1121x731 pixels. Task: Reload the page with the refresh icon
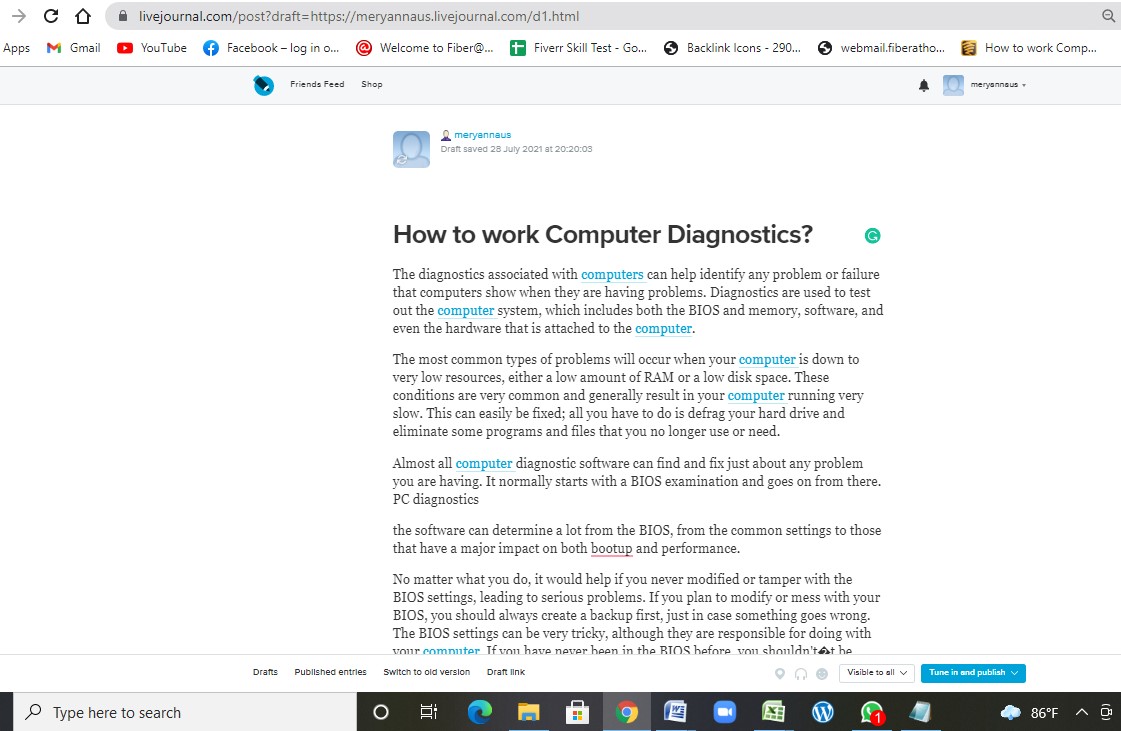(51, 16)
